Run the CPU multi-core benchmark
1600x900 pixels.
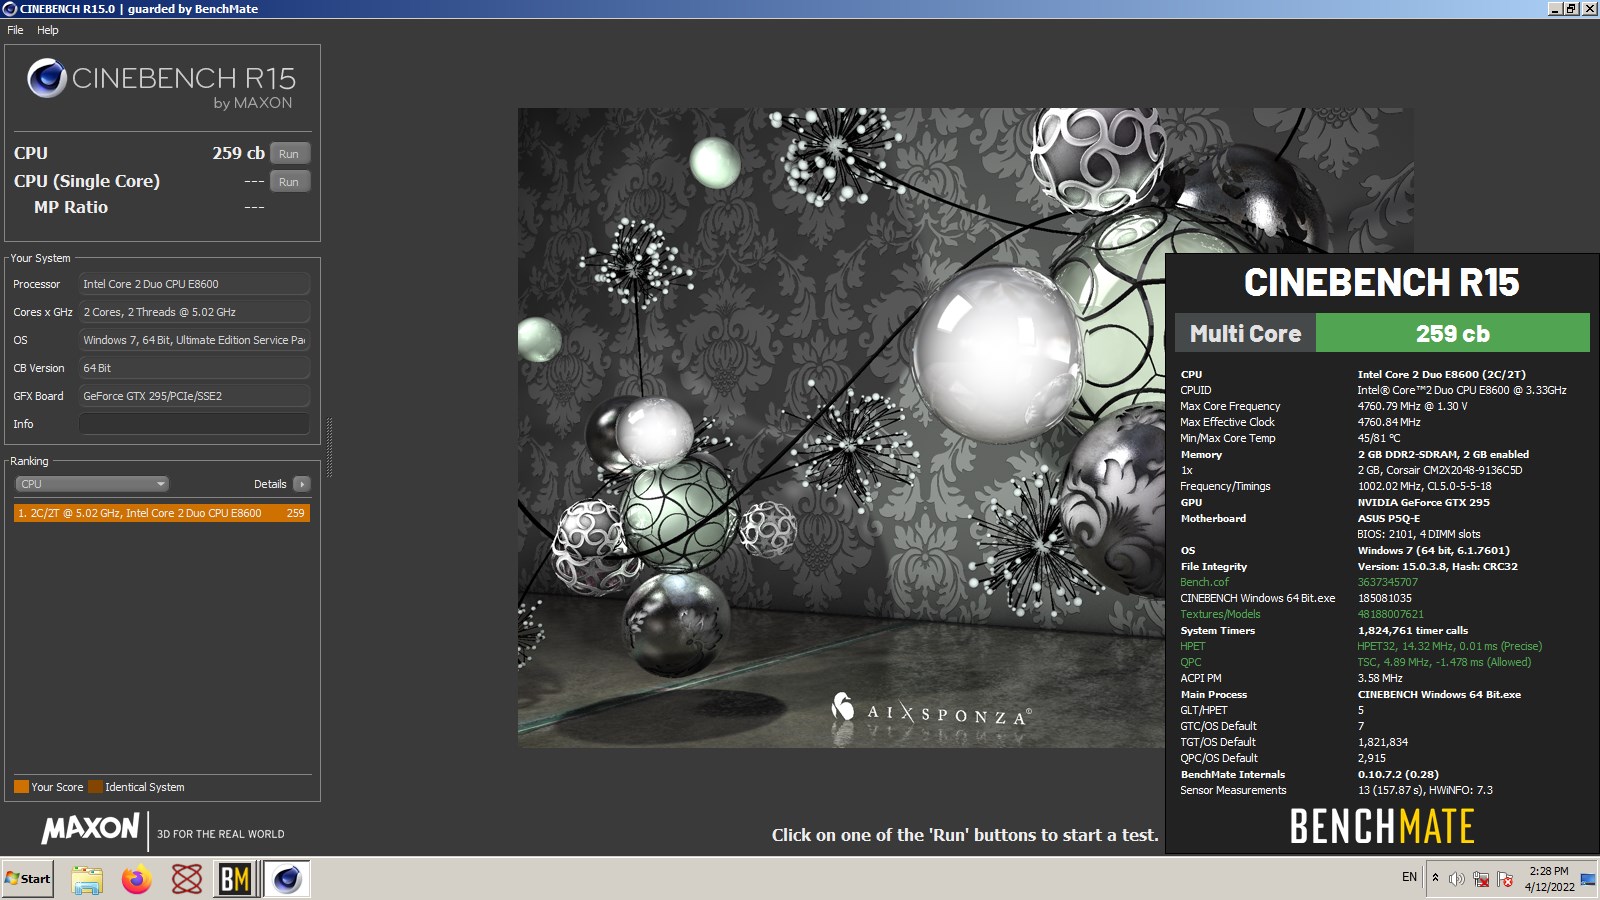(289, 153)
